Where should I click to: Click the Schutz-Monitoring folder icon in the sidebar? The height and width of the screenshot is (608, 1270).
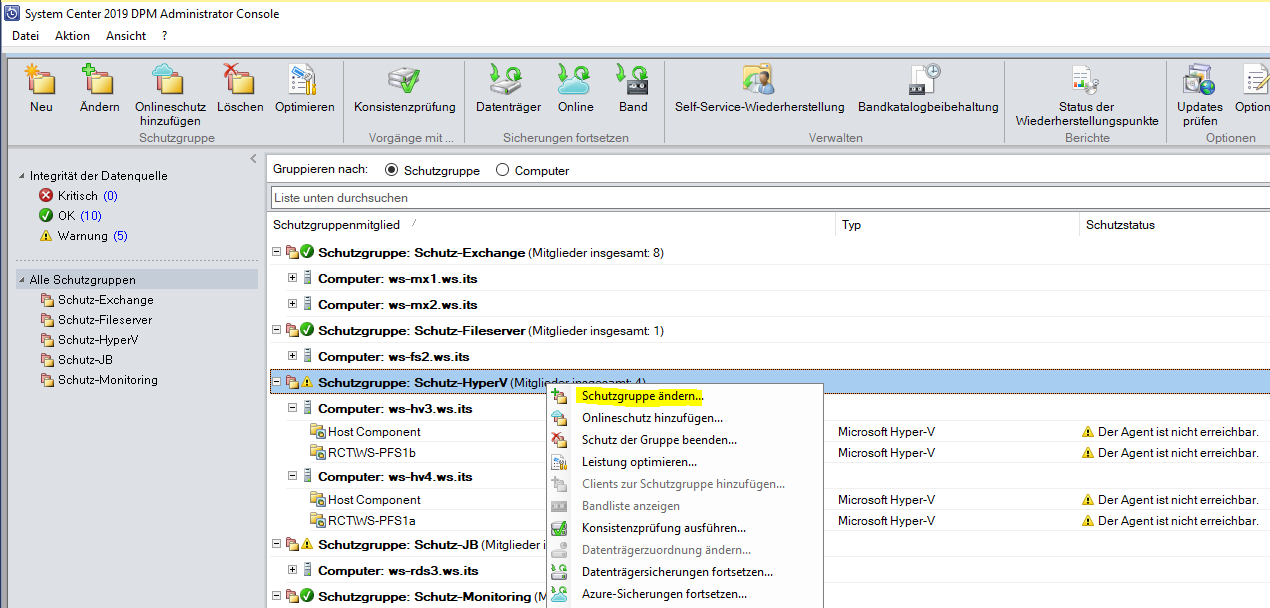[x=47, y=380]
